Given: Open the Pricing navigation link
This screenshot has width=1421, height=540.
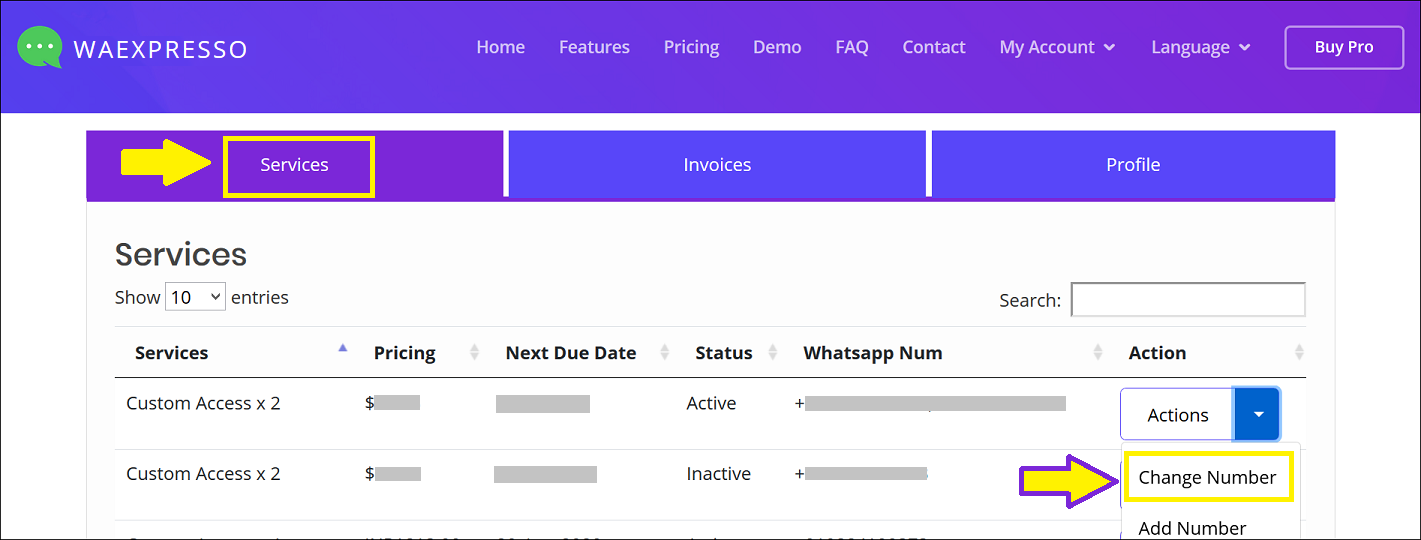Looking at the screenshot, I should pyautogui.click(x=691, y=47).
